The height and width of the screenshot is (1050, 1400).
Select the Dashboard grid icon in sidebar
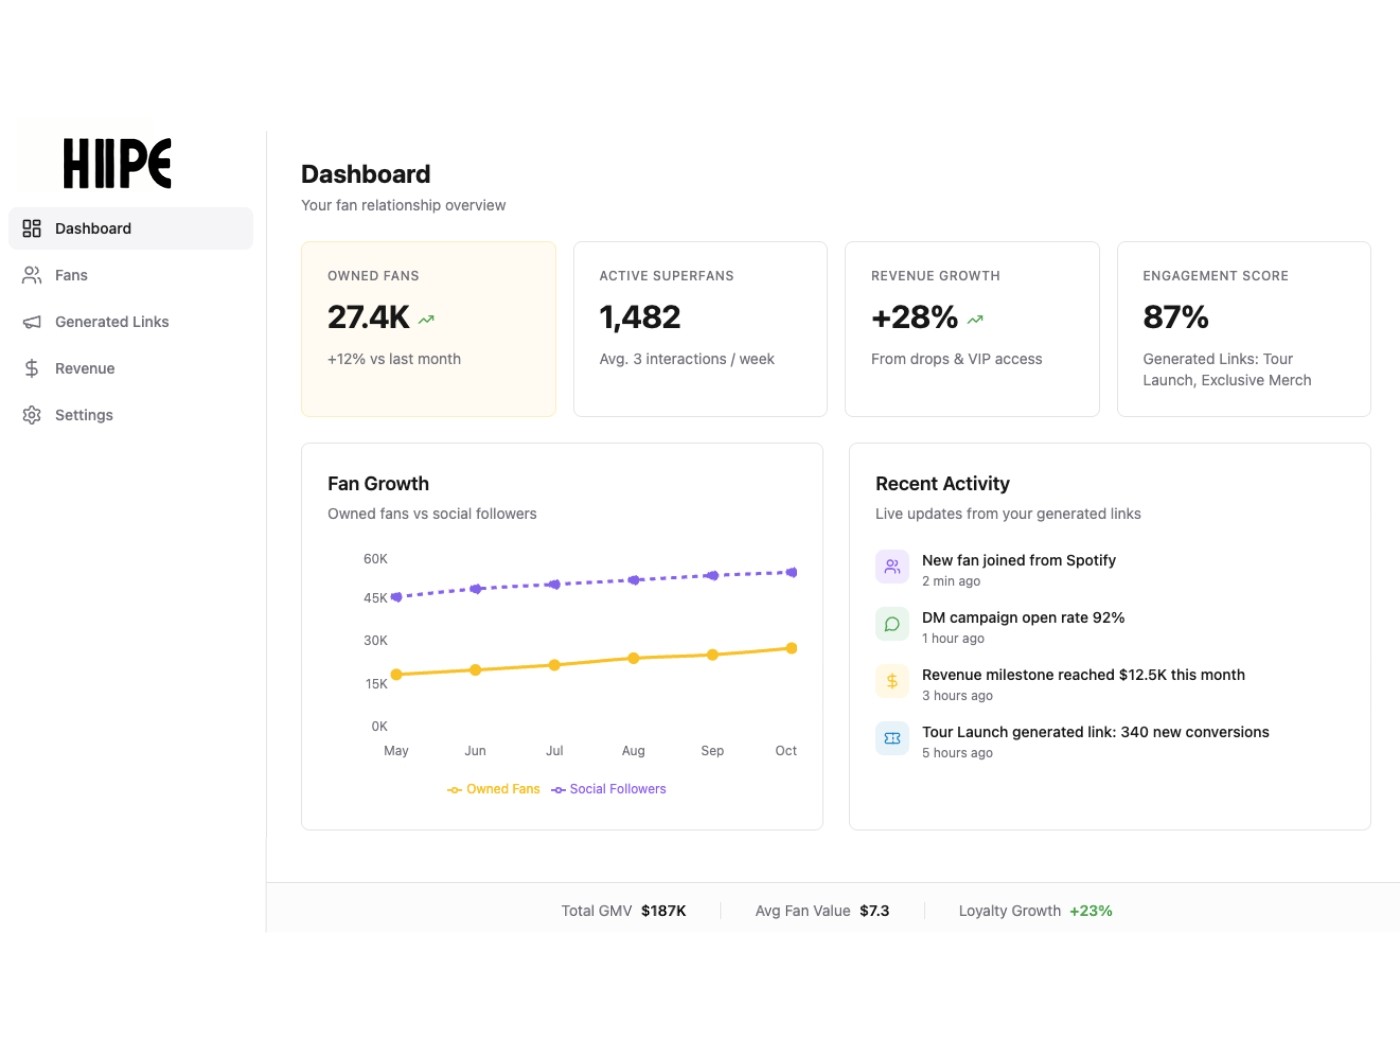pos(31,228)
